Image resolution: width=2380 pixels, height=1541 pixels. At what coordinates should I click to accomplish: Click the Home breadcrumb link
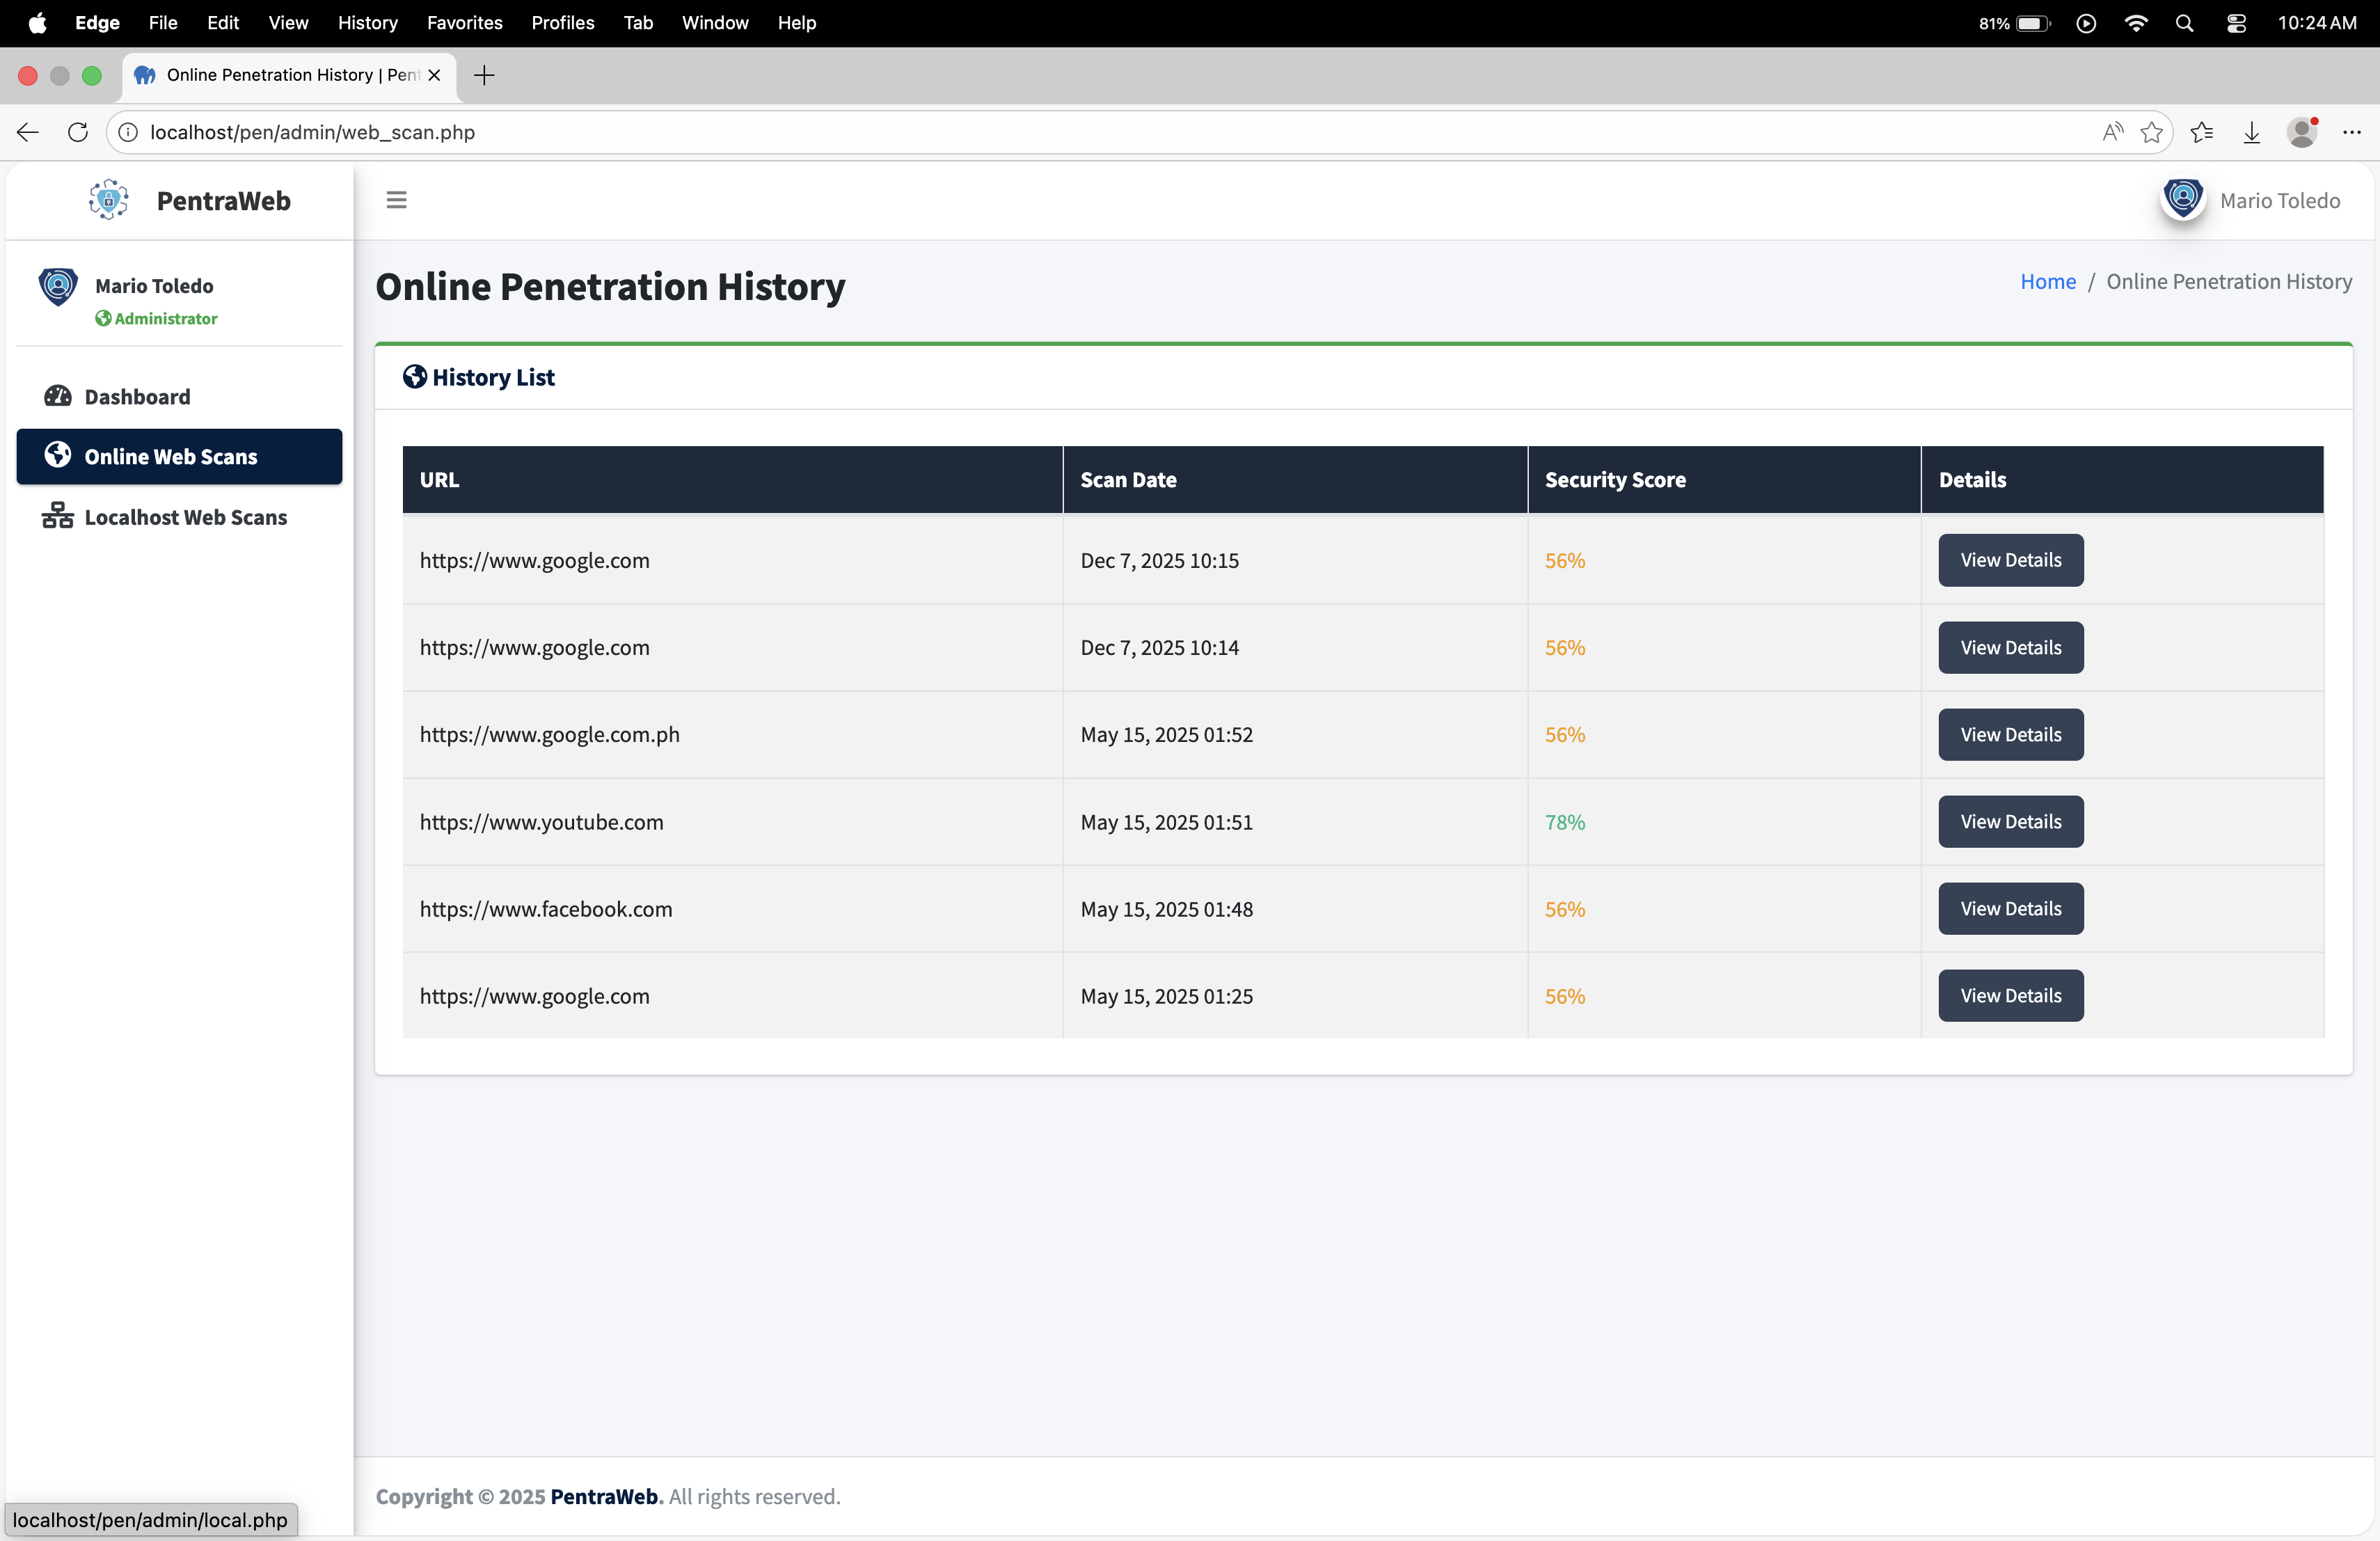tap(2047, 281)
